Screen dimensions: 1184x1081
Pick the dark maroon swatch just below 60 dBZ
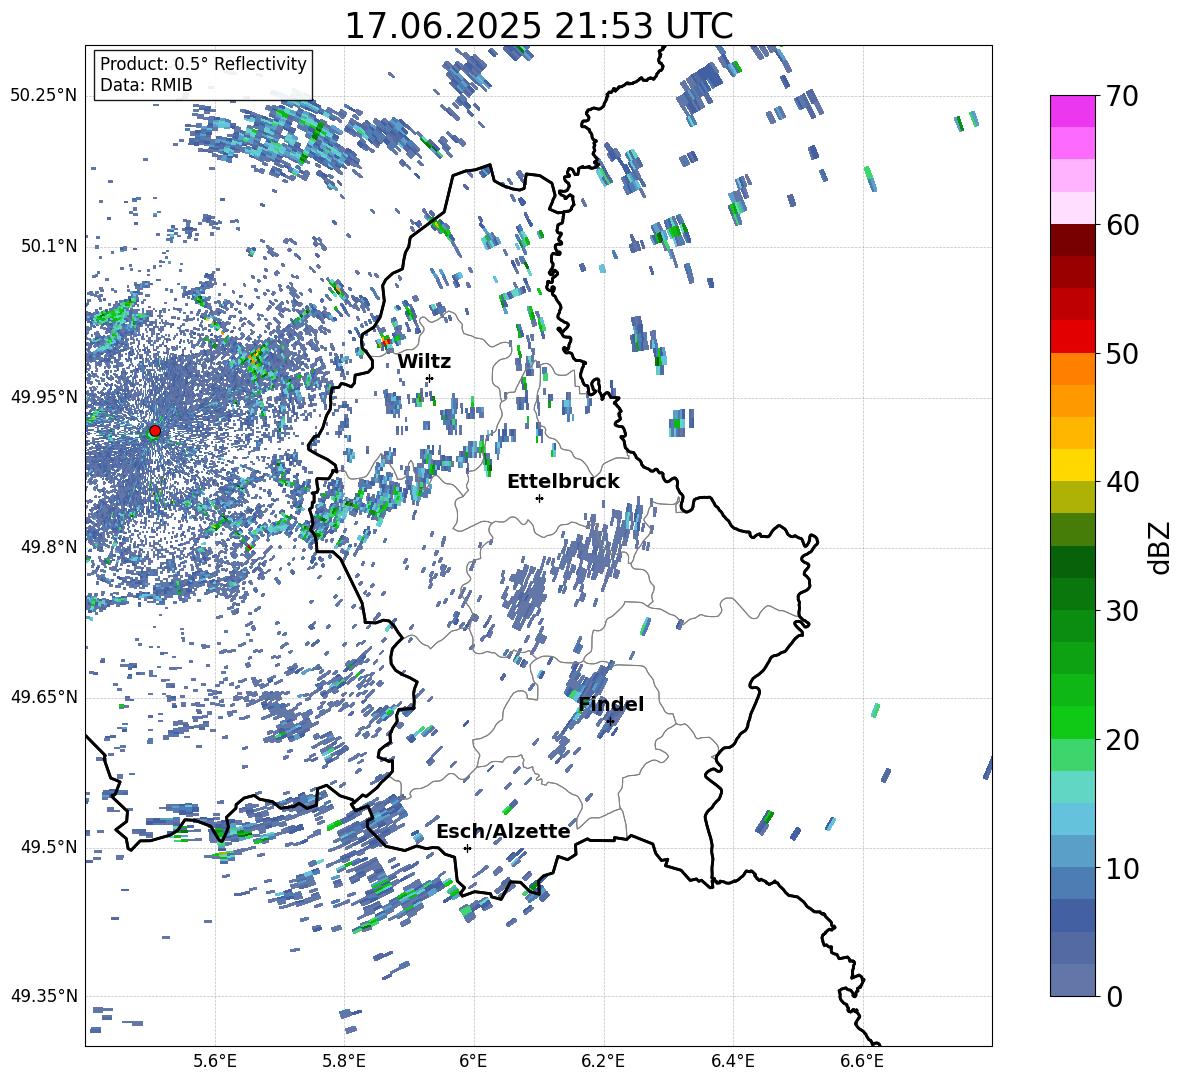coord(1073,241)
